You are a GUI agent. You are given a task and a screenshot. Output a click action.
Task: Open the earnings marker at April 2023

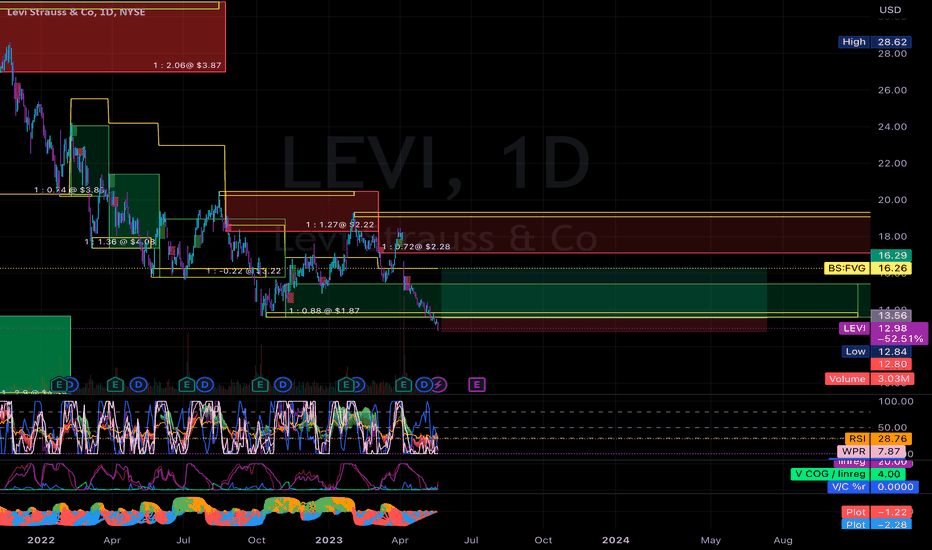point(404,385)
